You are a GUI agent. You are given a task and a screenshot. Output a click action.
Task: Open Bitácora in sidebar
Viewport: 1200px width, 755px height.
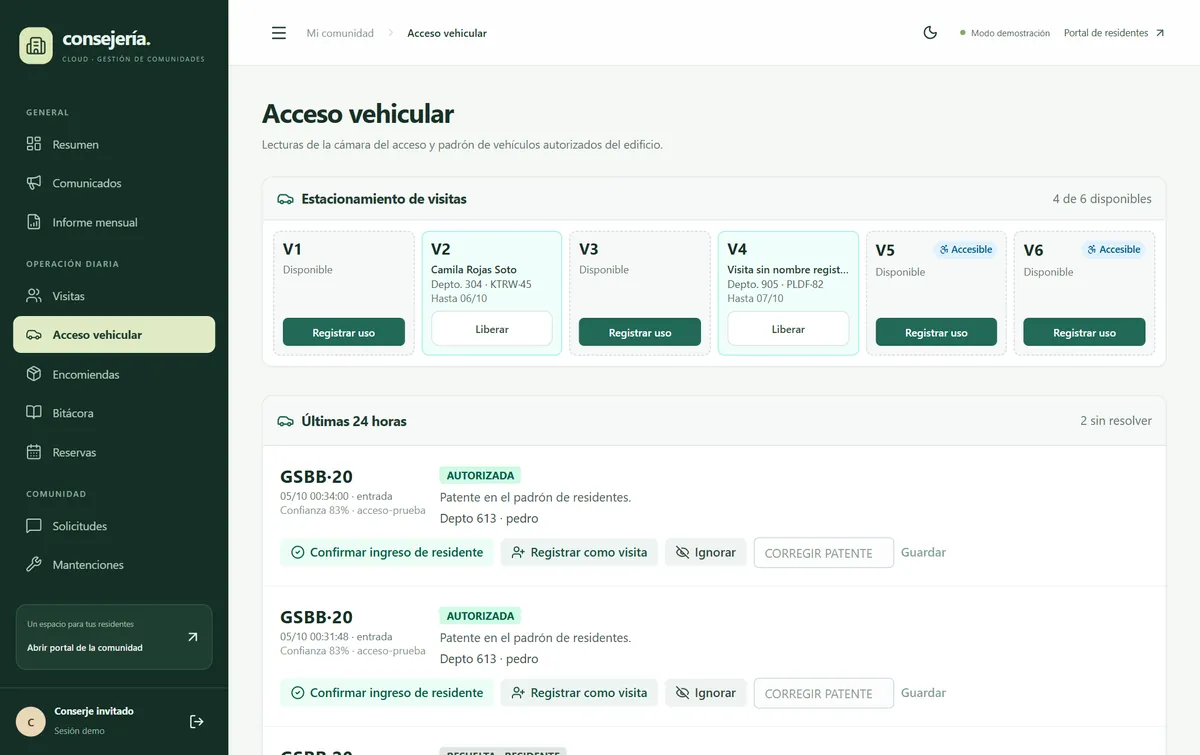(x=114, y=413)
